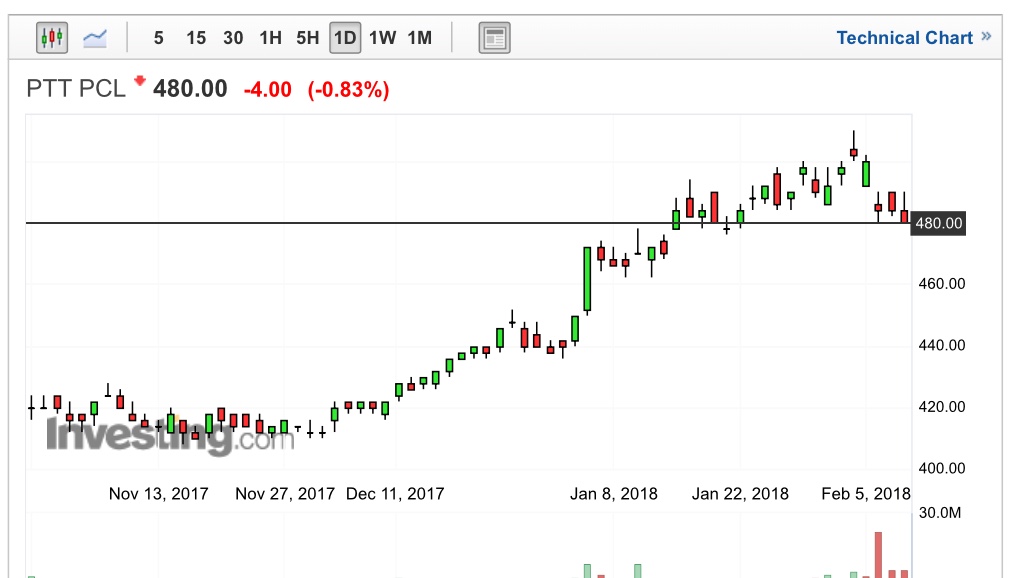Click the double-chevron next to Technical Chart
Image resolution: width=1014 pixels, height=578 pixels.
coord(986,36)
